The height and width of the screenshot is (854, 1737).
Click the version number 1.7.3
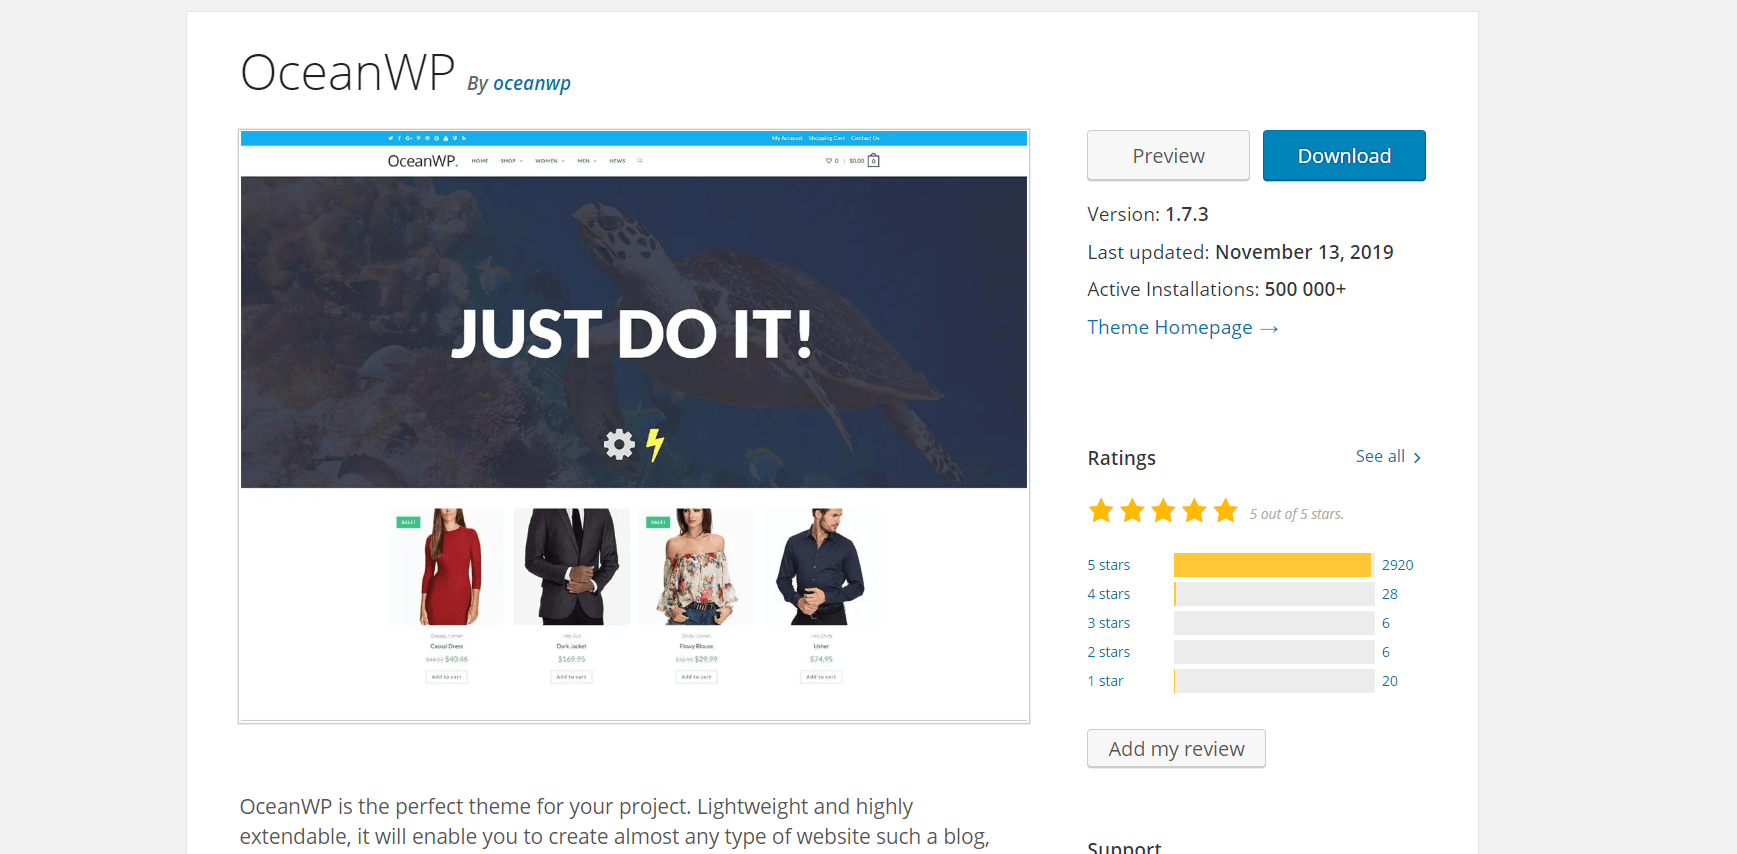[1187, 214]
